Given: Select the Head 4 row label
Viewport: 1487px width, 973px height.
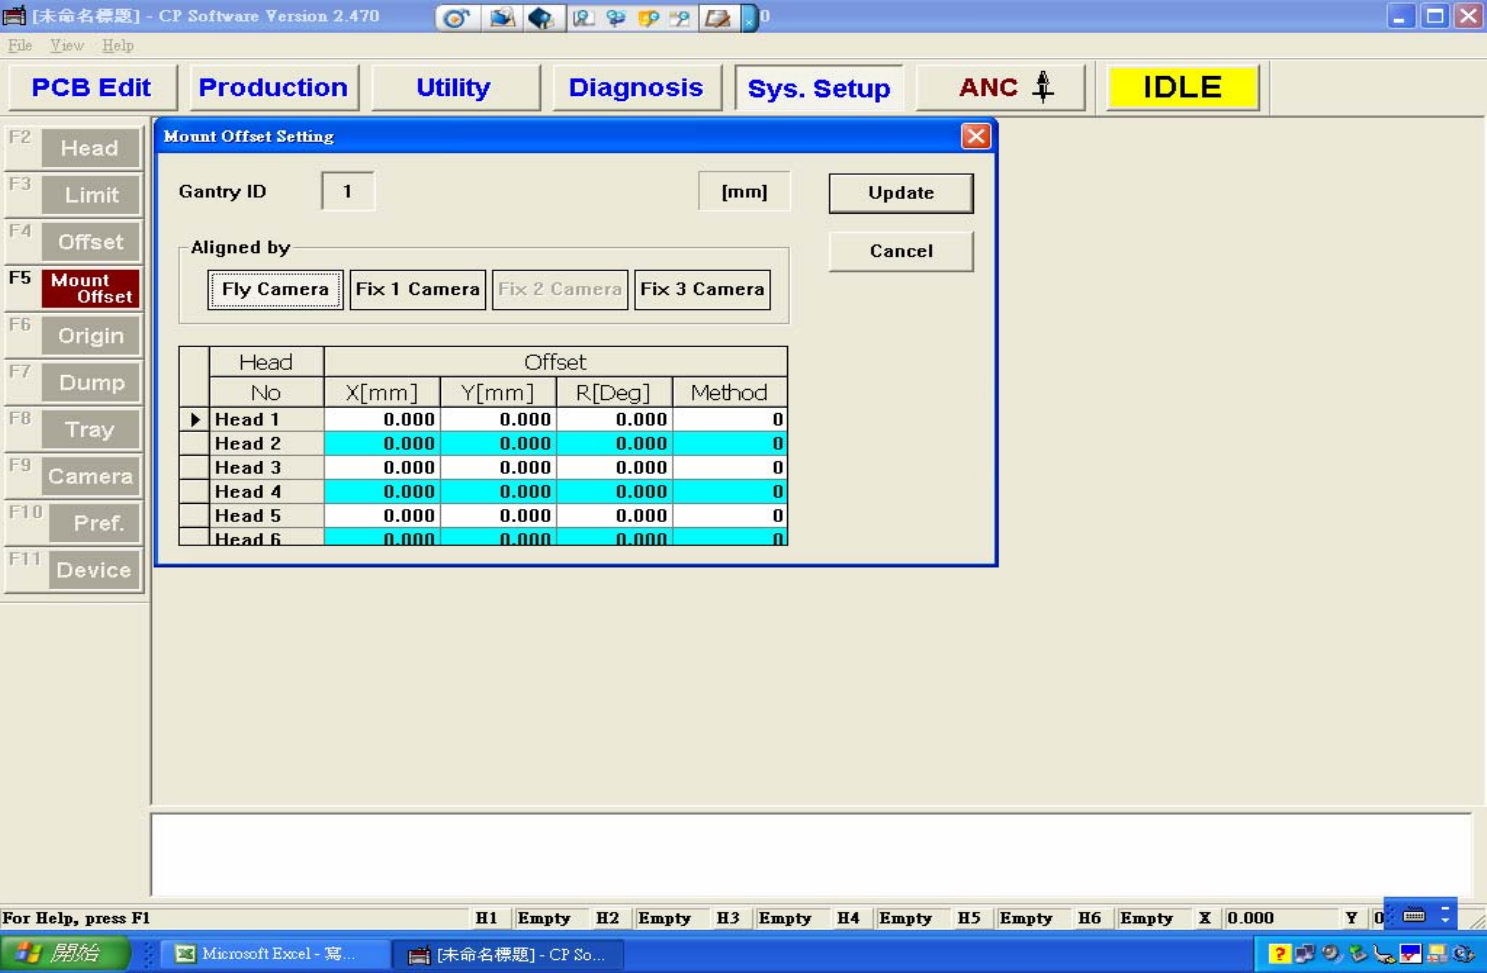Looking at the screenshot, I should point(266,491).
